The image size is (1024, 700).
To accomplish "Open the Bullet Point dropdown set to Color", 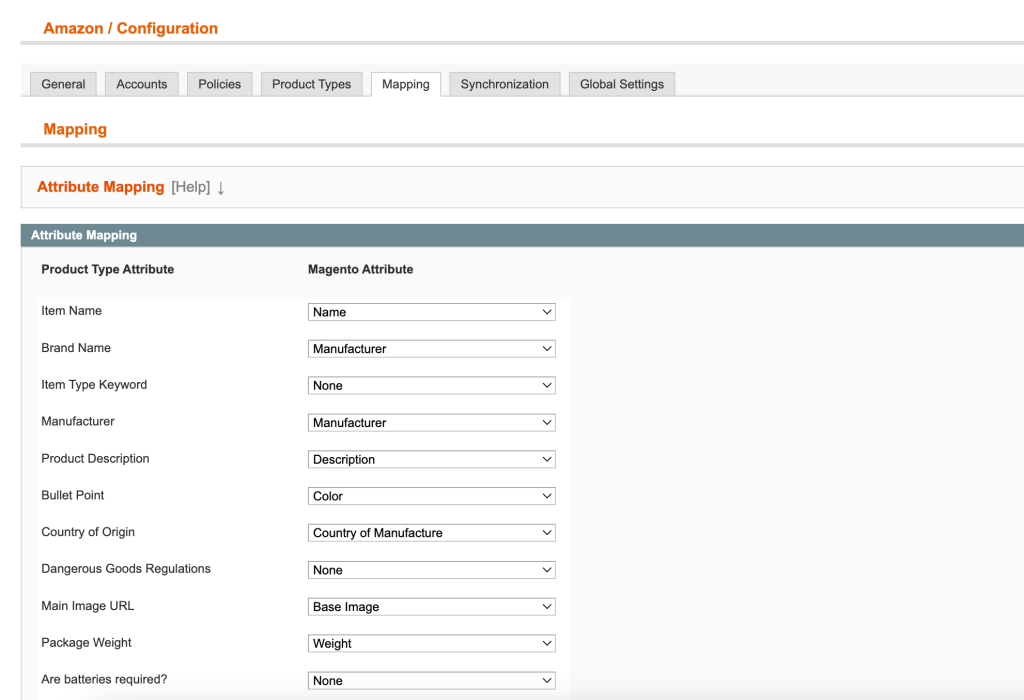I will [x=431, y=496].
